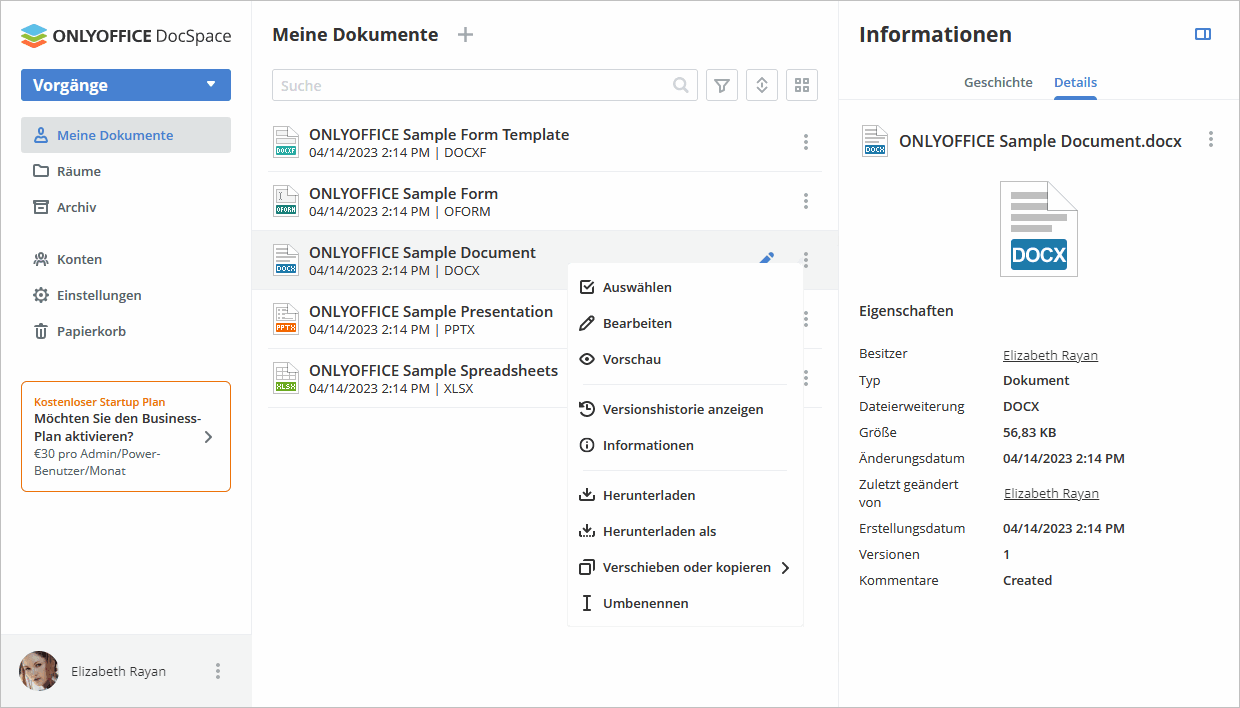Viewport: 1240px width, 708px height.
Task: Choose Bearbeiten from the context menu
Action: pos(685,323)
